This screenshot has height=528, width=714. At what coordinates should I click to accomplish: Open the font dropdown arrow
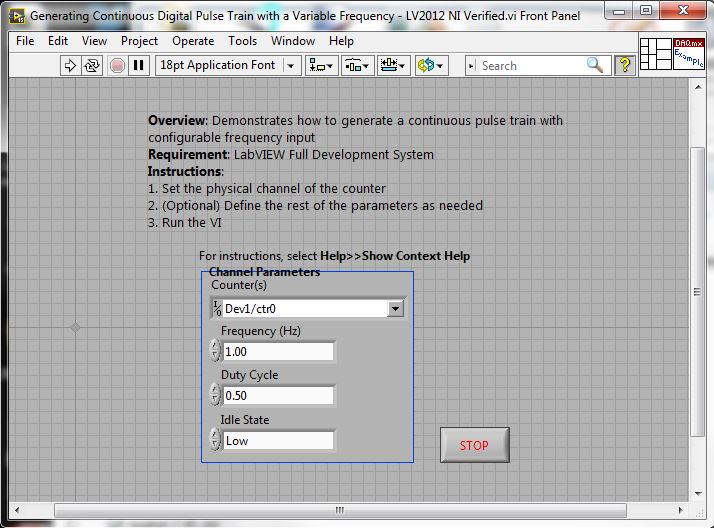[290, 66]
